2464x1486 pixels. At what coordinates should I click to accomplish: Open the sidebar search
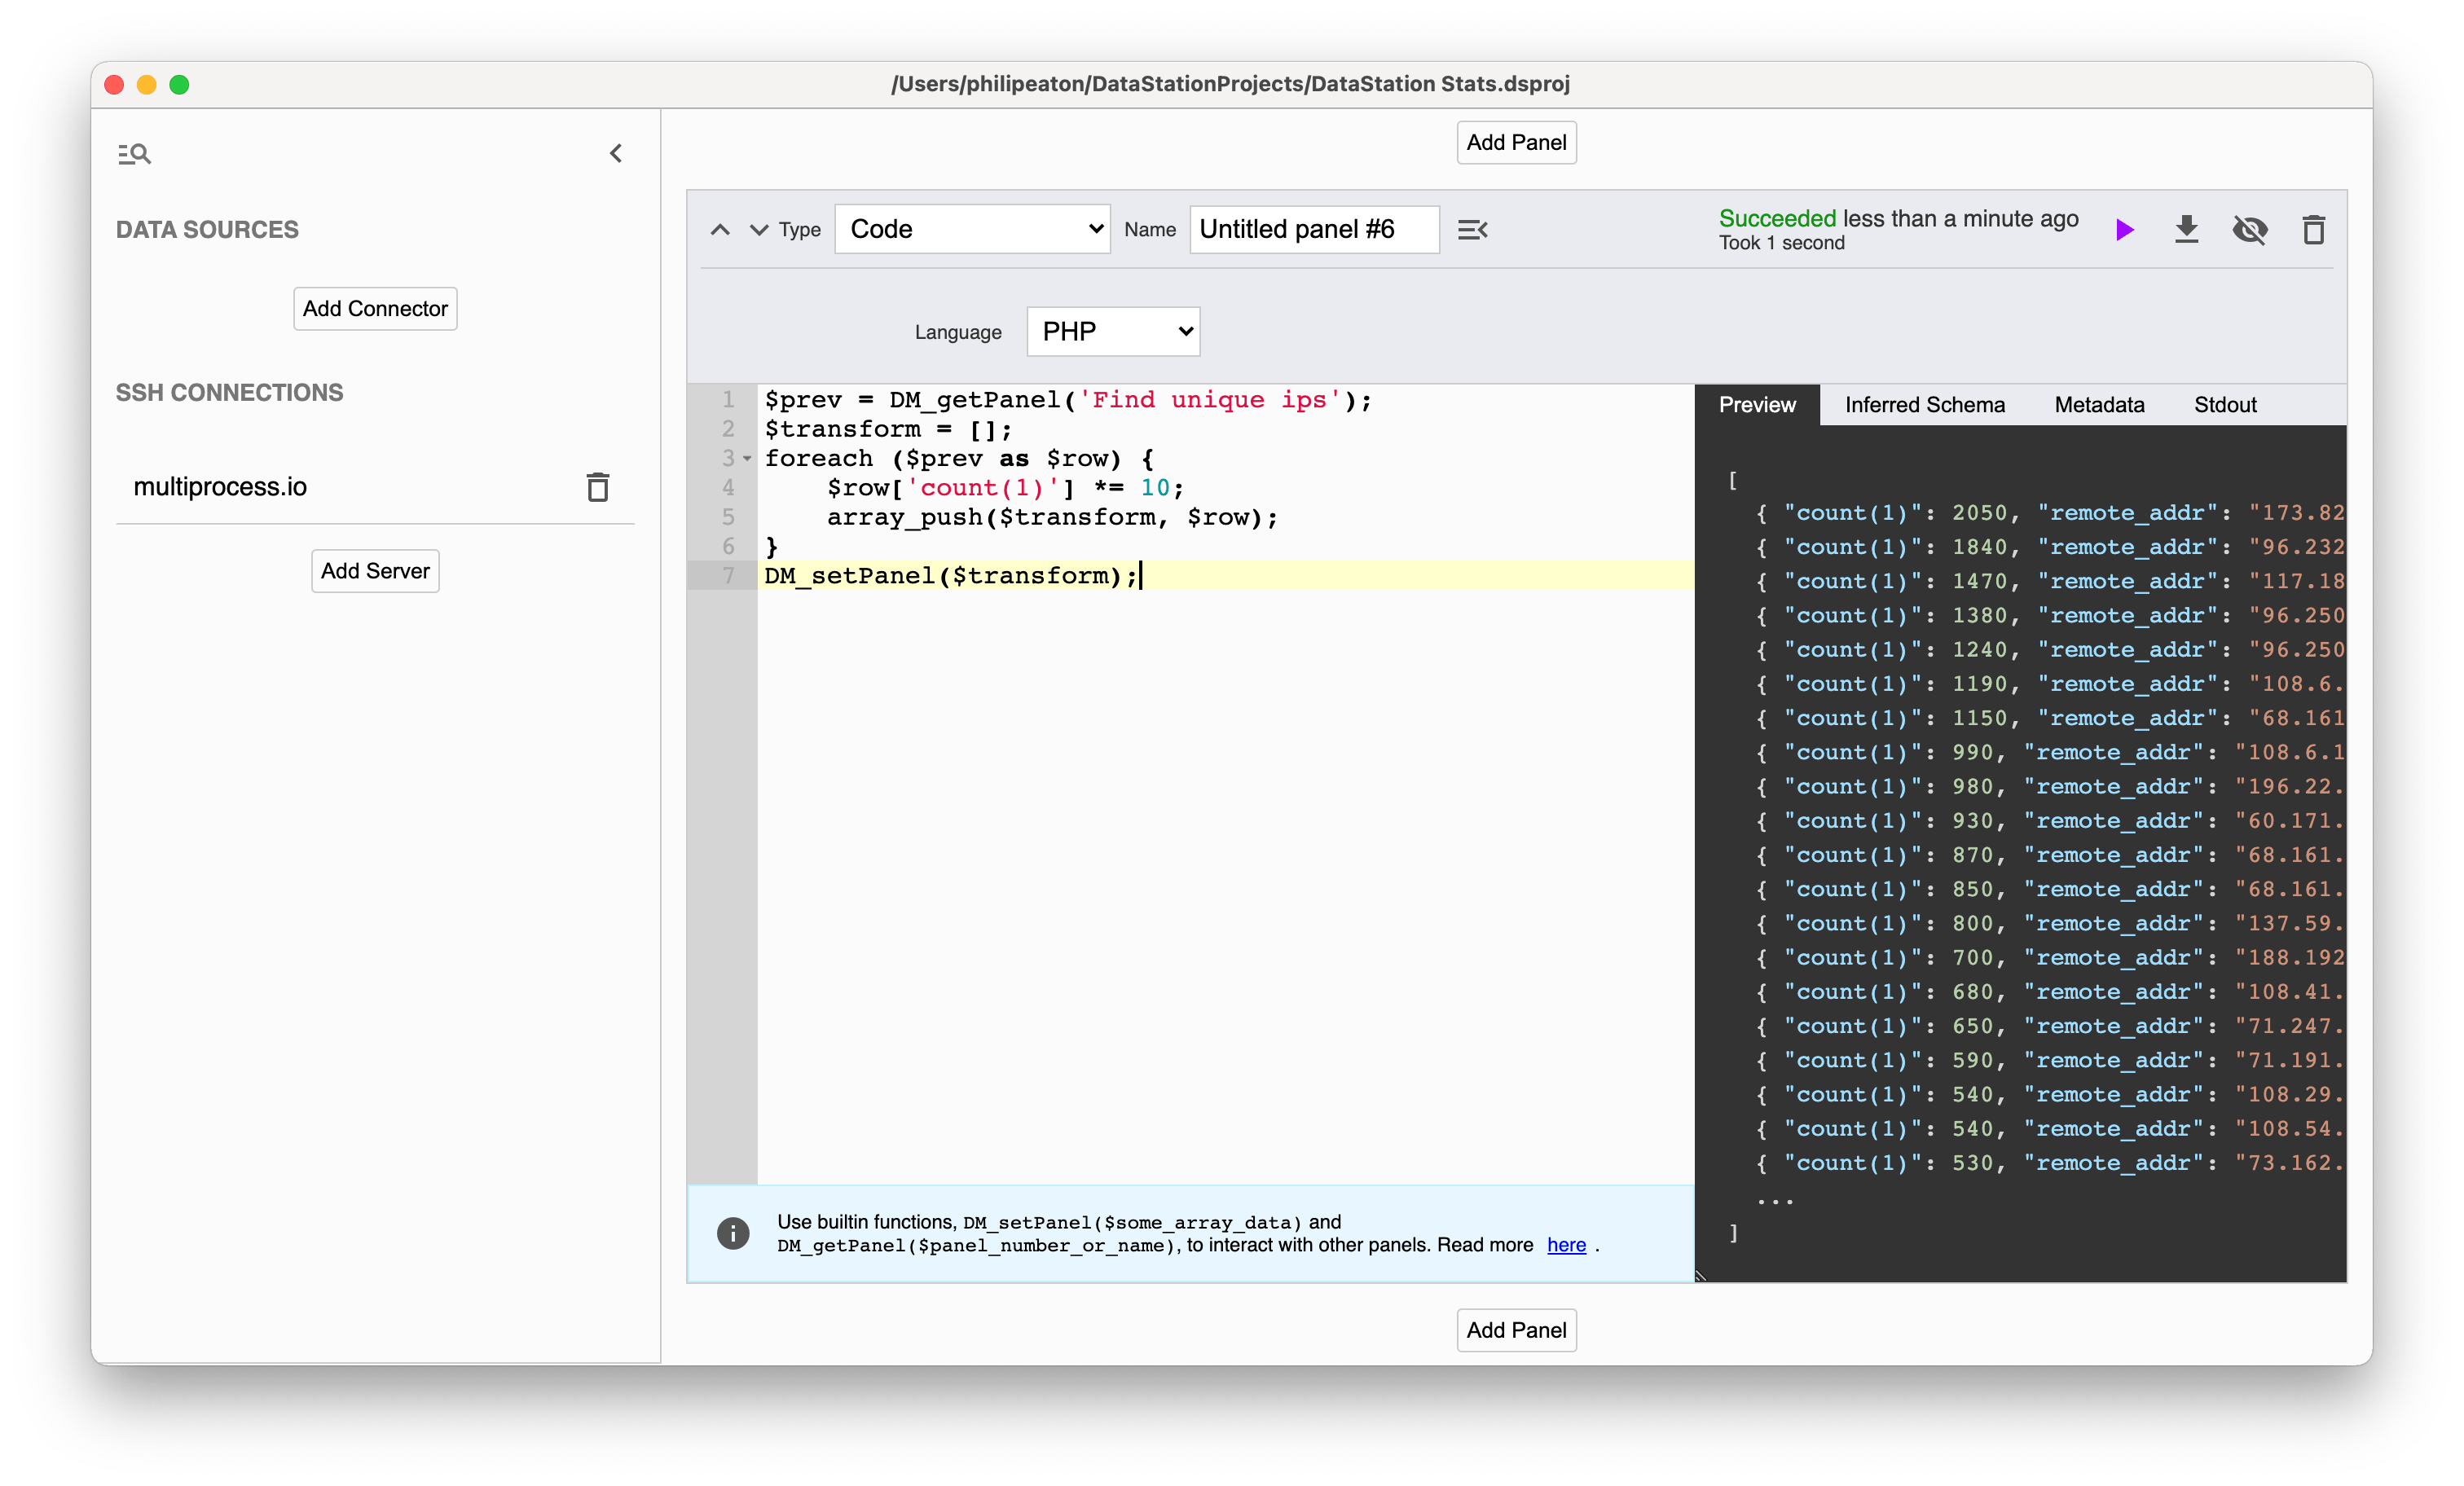tap(134, 153)
